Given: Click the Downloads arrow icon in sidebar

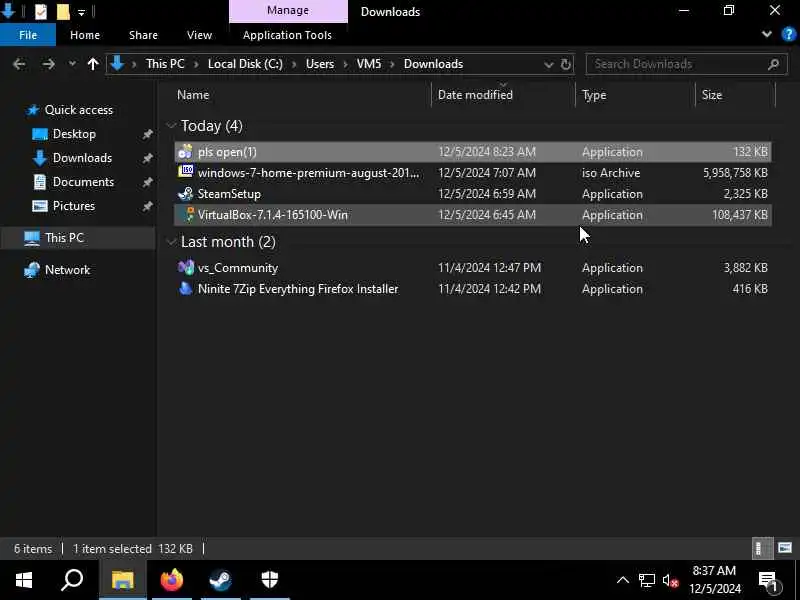Looking at the screenshot, I should (40, 158).
